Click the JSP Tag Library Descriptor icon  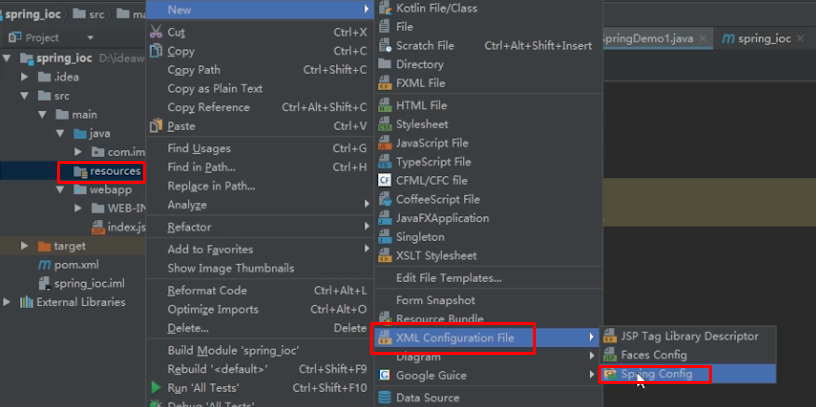(609, 336)
